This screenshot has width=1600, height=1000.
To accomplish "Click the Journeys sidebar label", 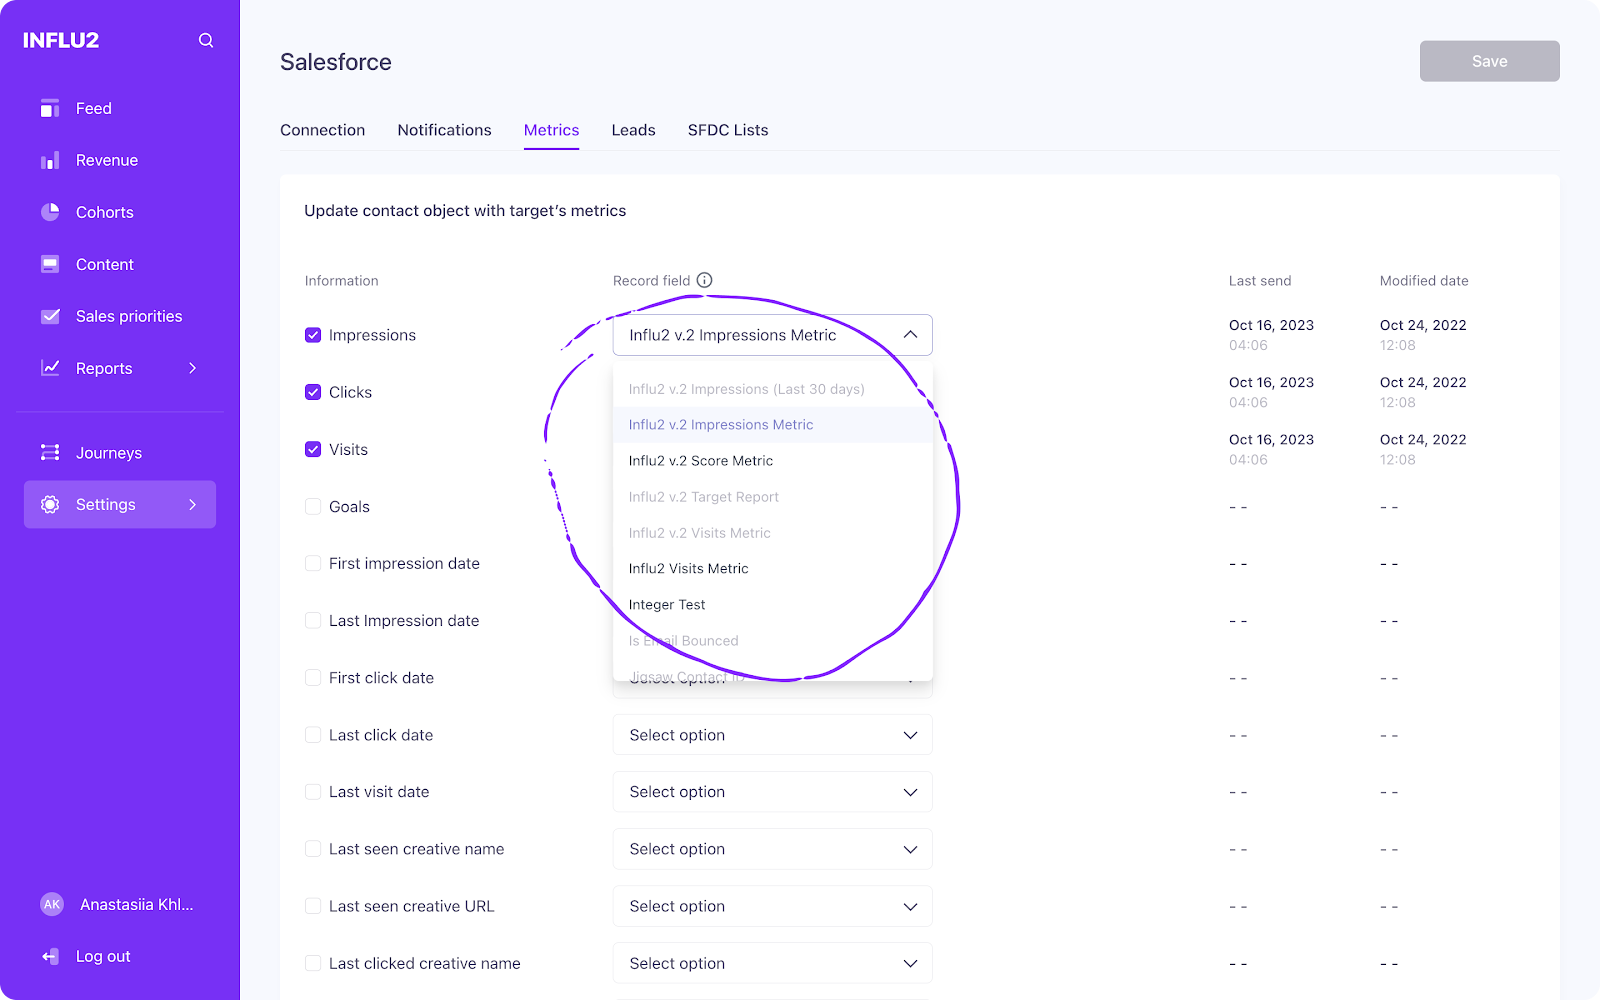I will point(109,452).
